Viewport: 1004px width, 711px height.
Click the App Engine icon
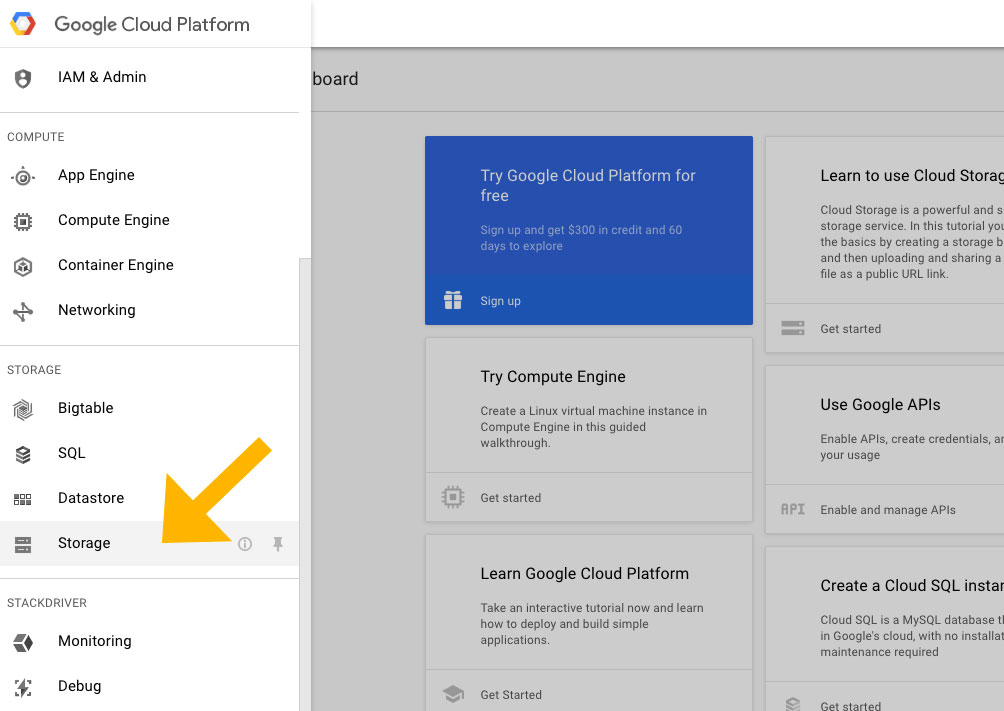(x=23, y=176)
